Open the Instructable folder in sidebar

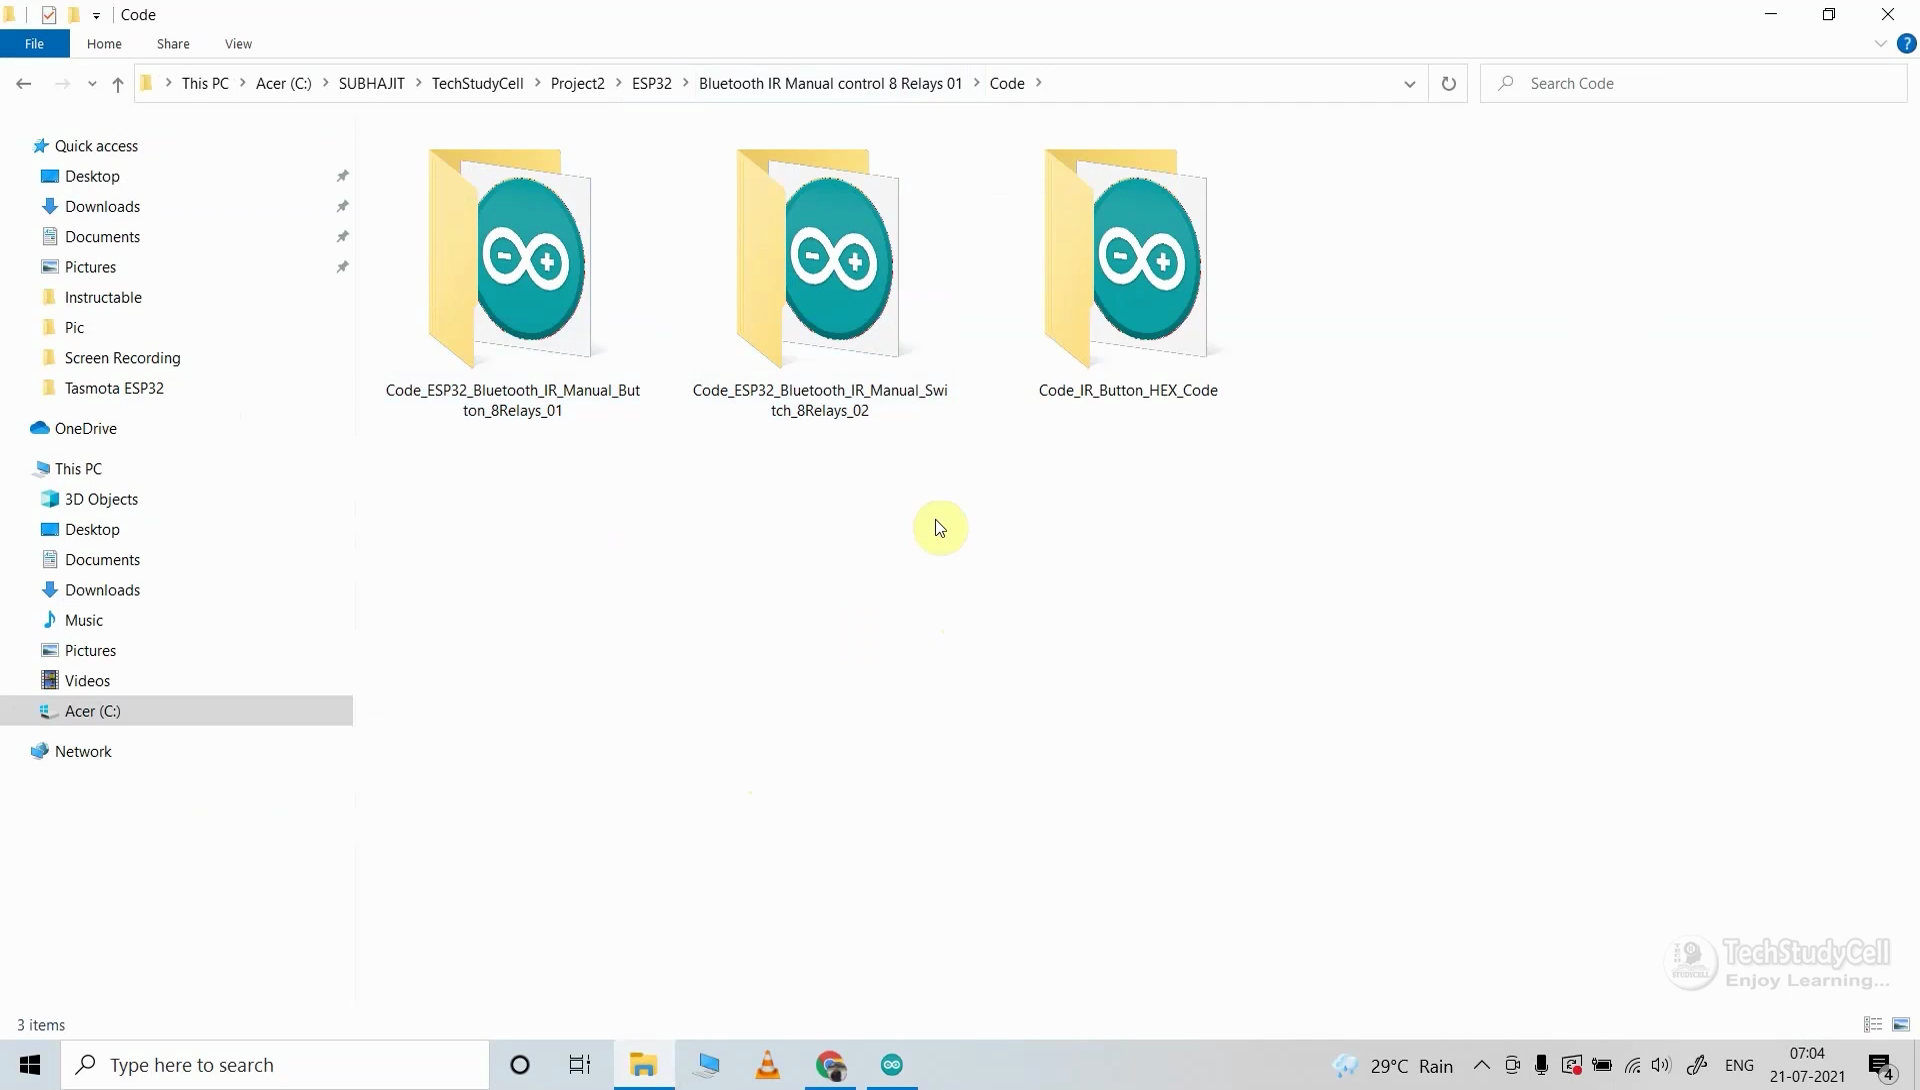[x=103, y=298]
